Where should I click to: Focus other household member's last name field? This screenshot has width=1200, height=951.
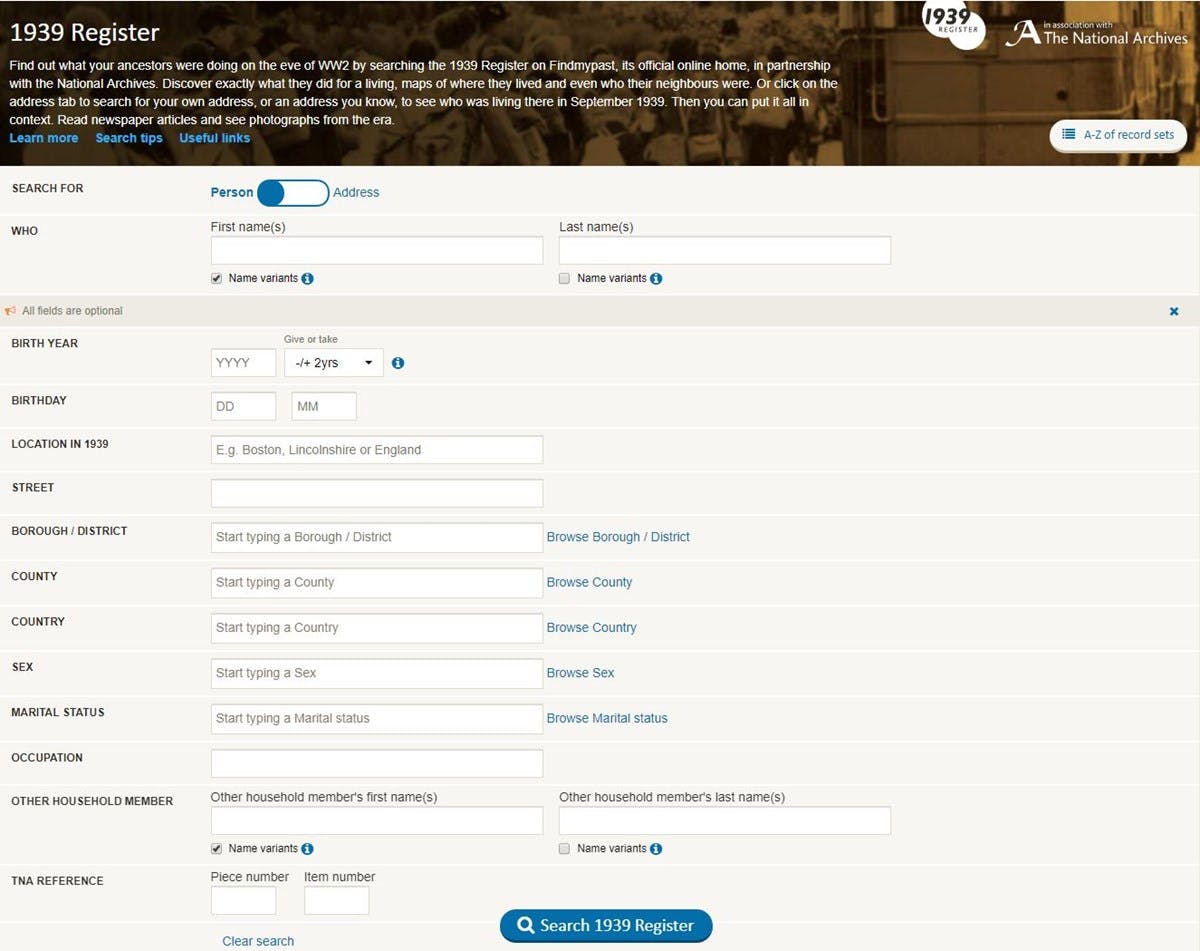click(x=725, y=821)
